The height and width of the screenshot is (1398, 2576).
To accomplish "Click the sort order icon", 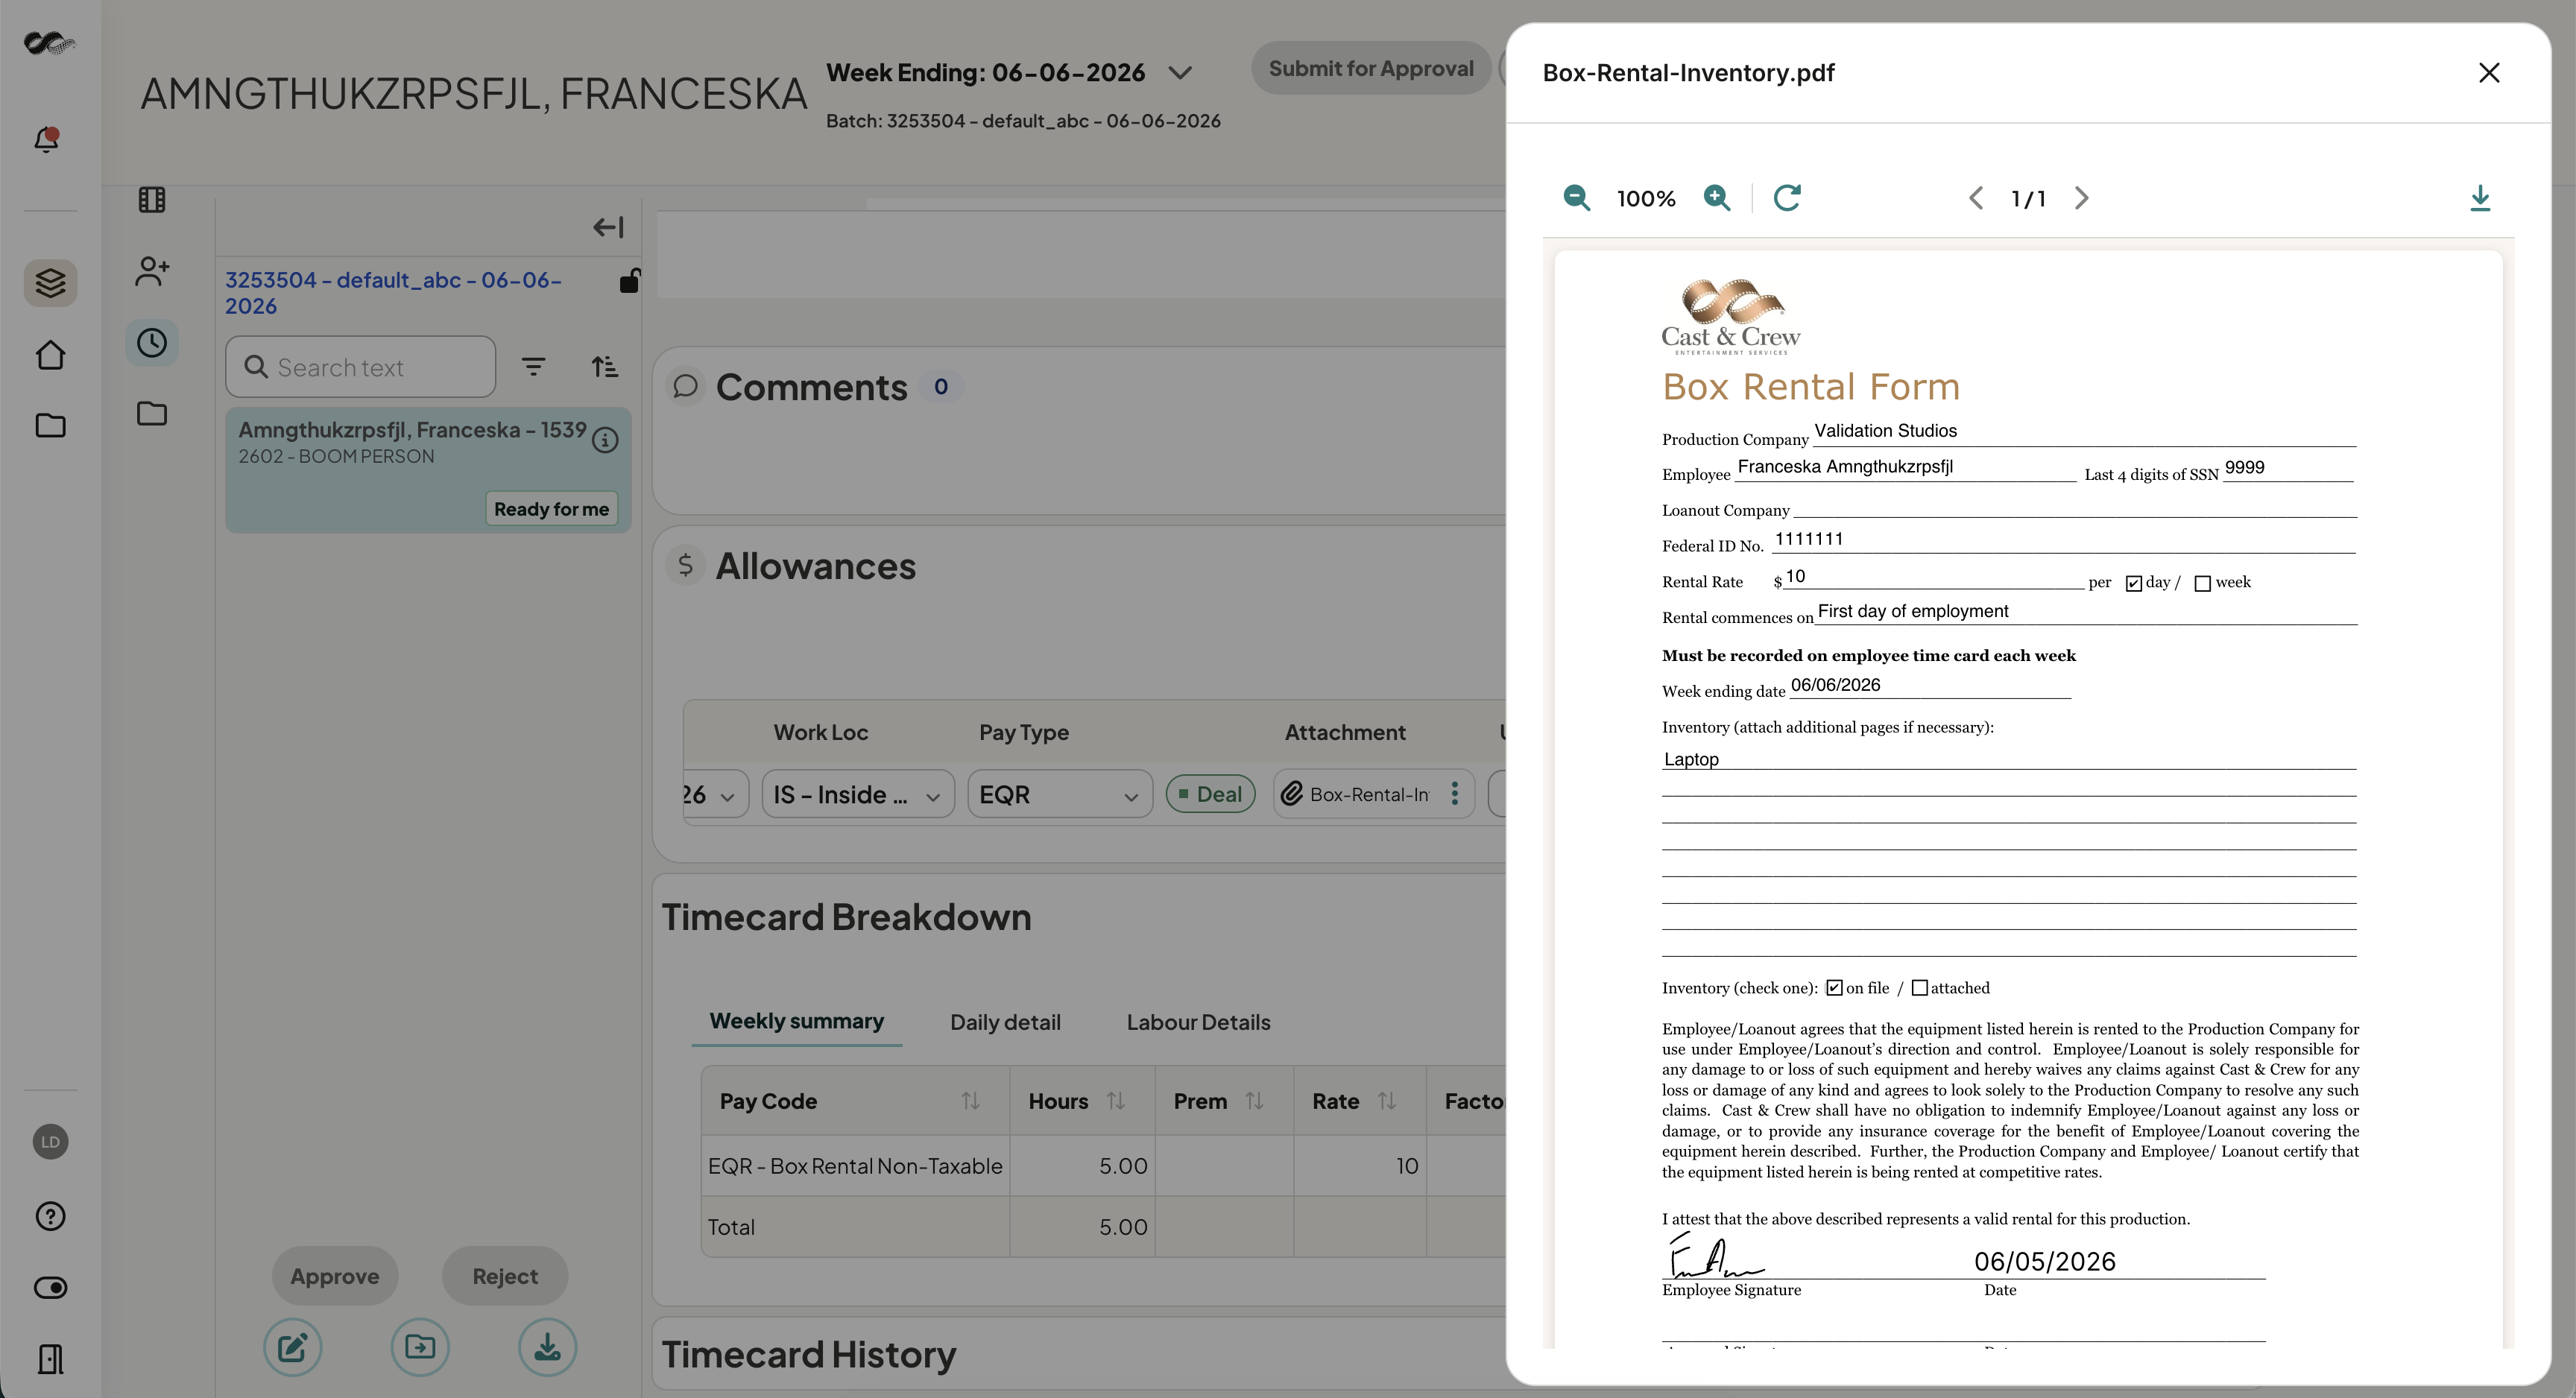I will point(605,367).
